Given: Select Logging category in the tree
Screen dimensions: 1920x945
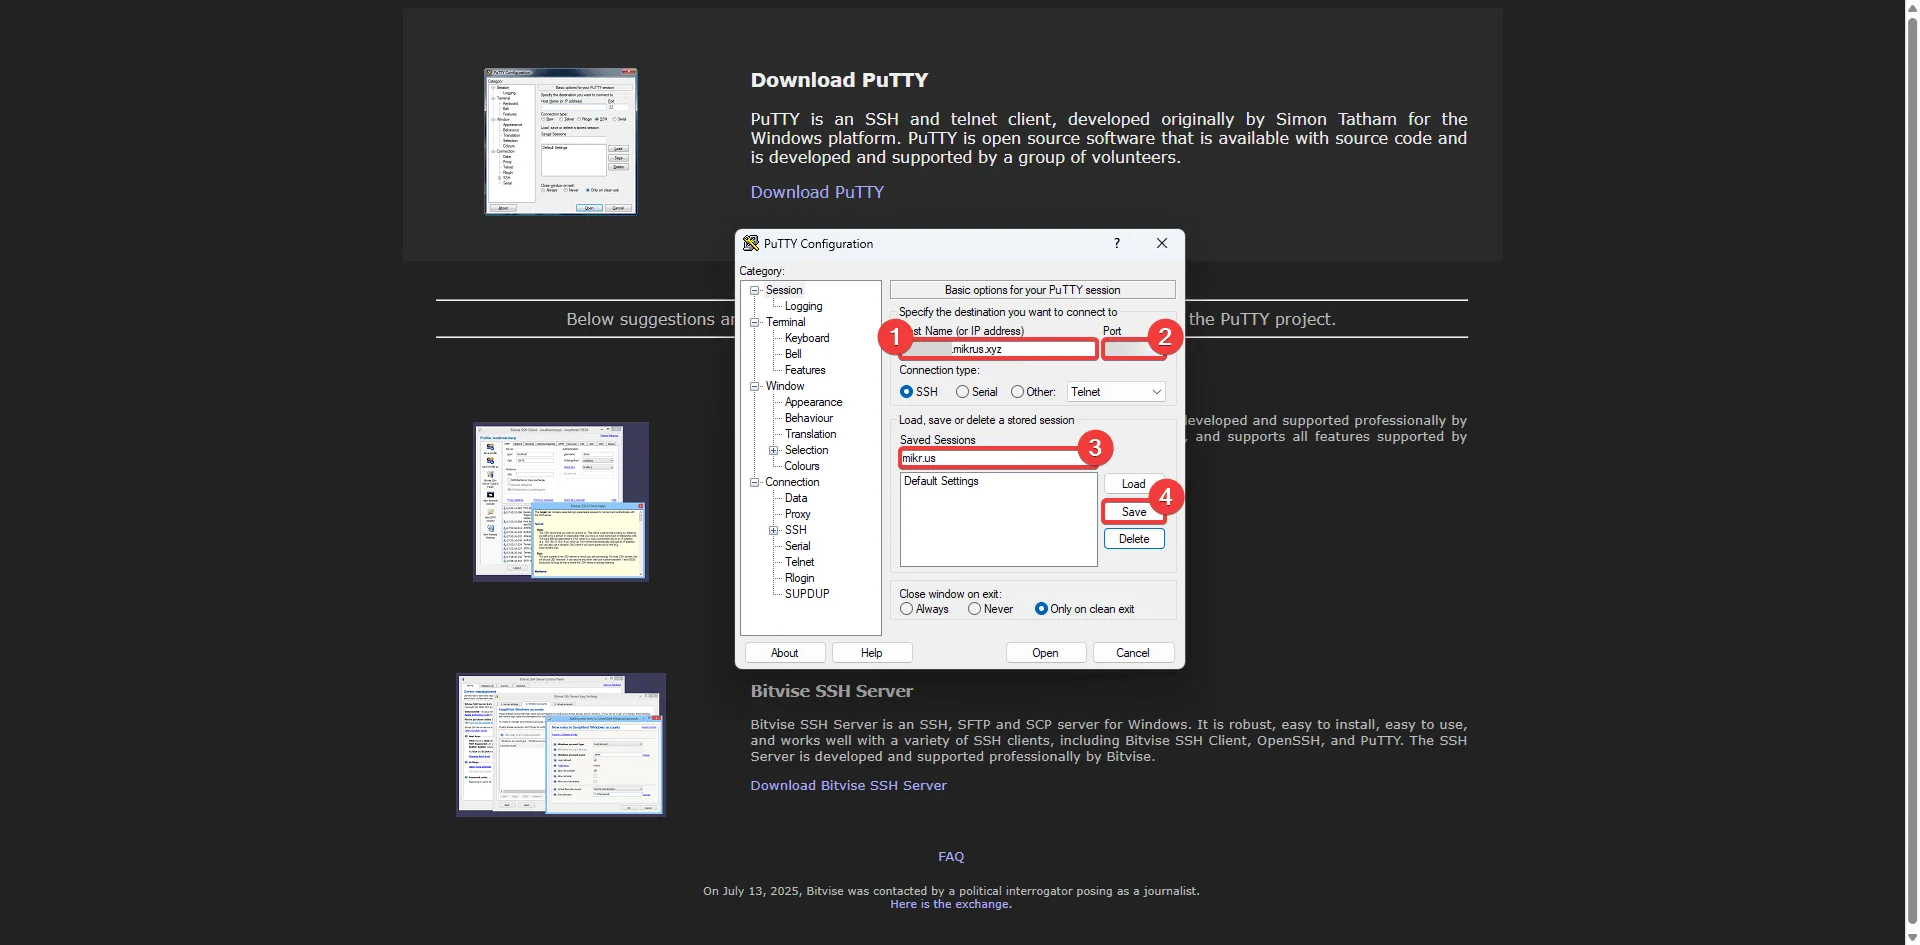Looking at the screenshot, I should pos(804,306).
